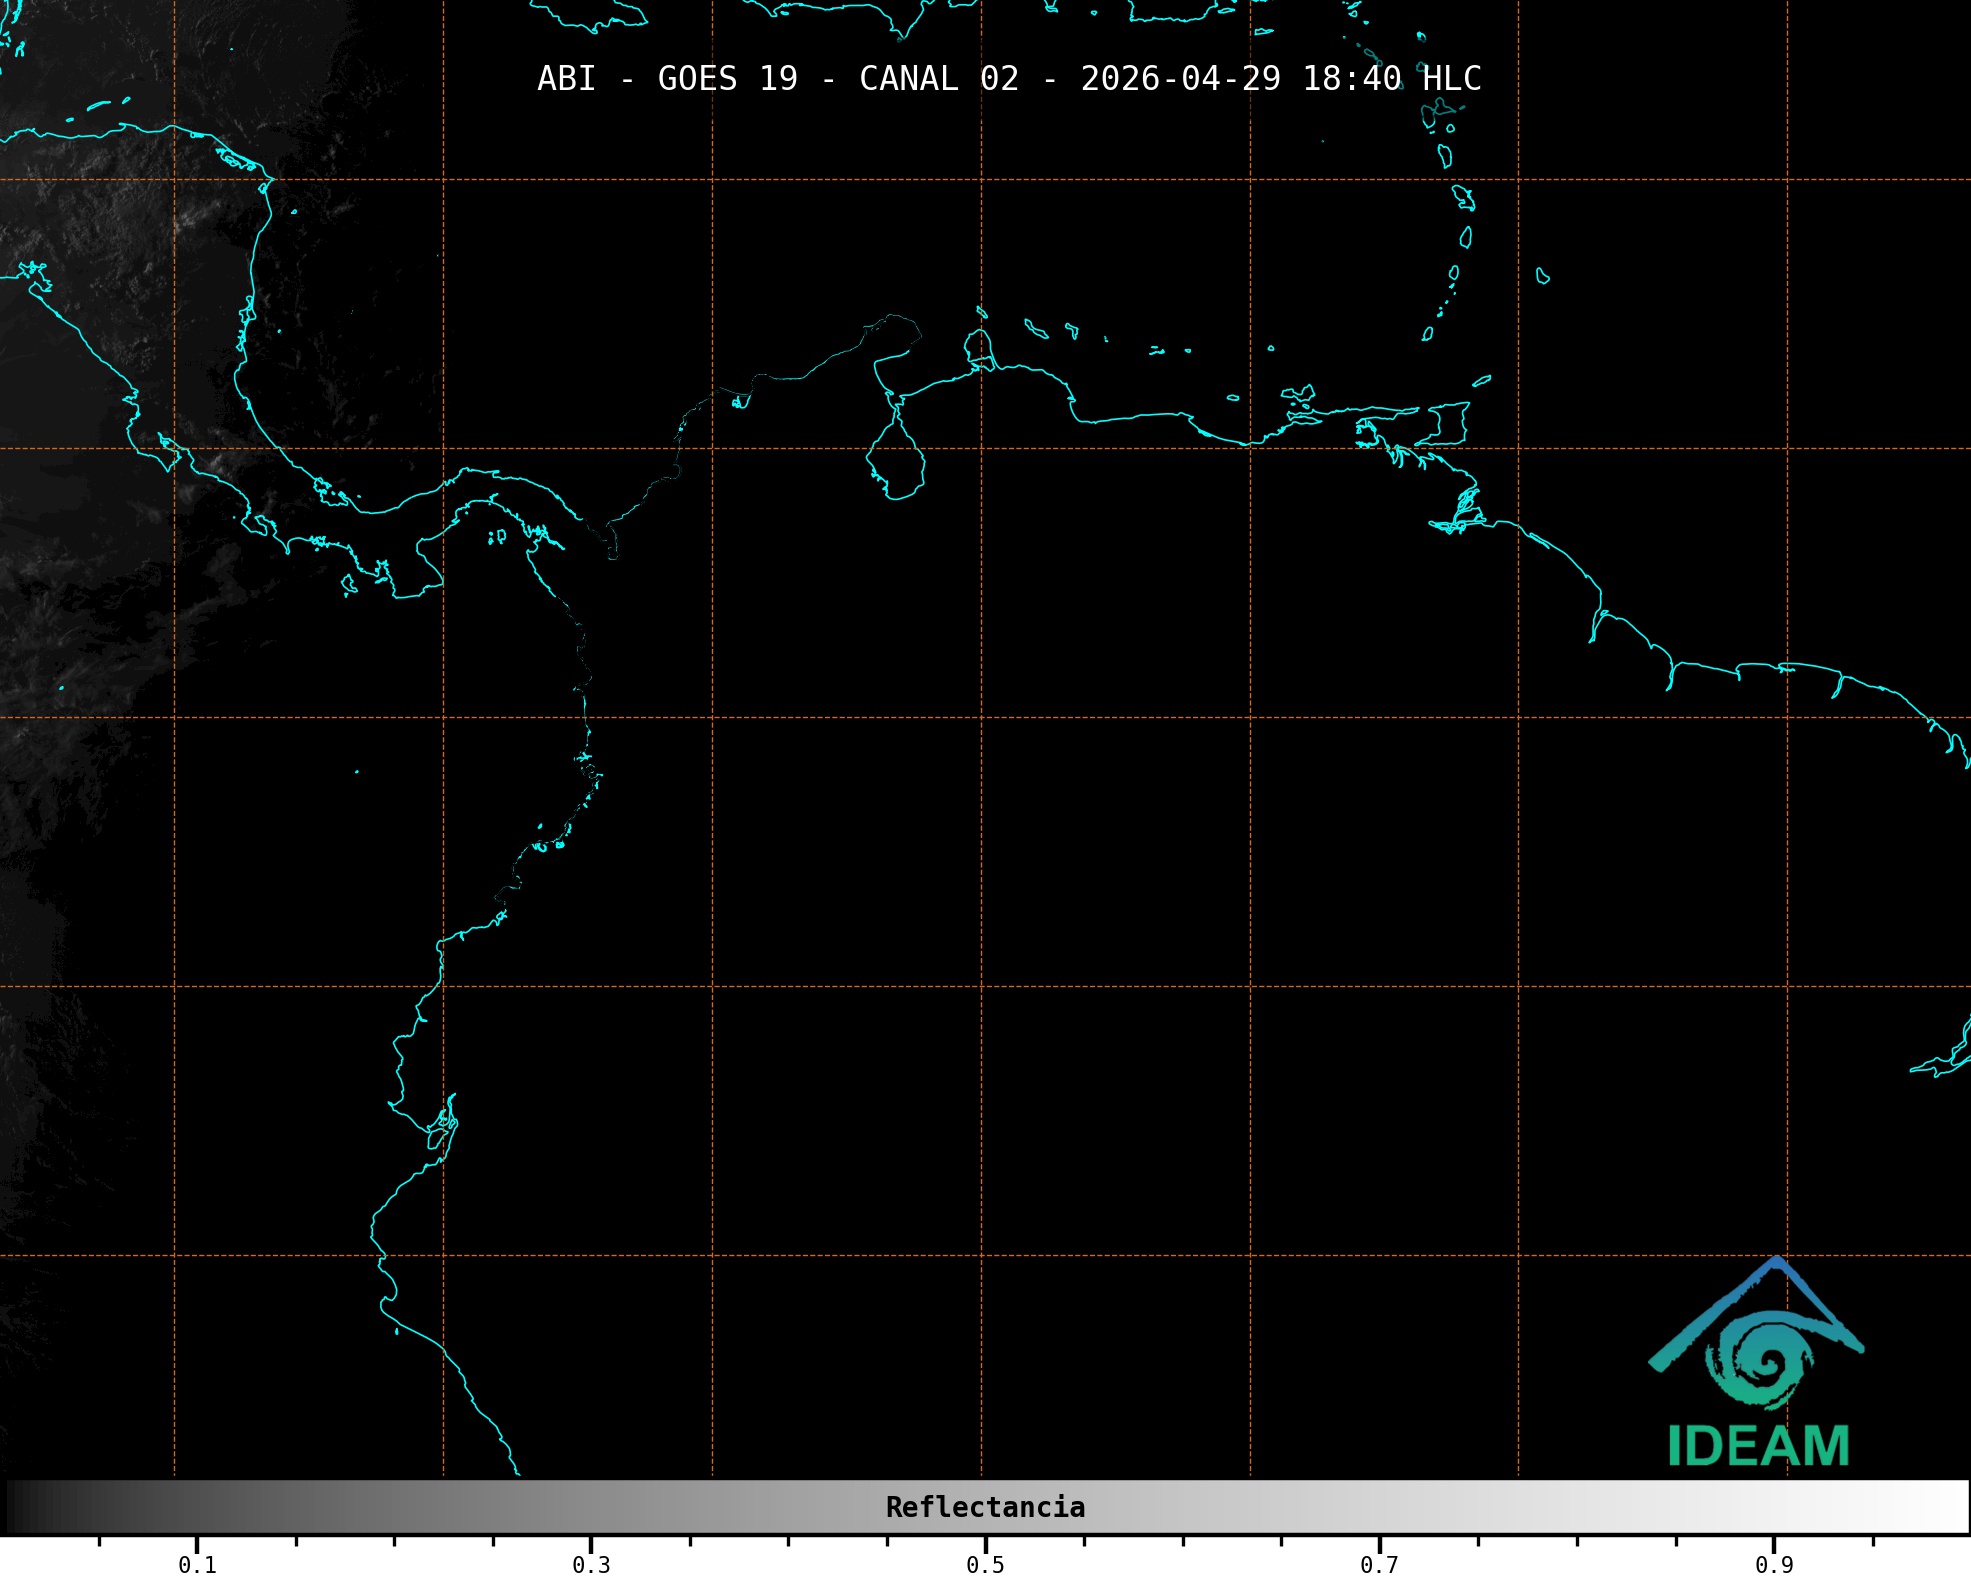Image resolution: width=1971 pixels, height=1577 pixels.
Task: Click the 0.1 tick label on colorbar
Action: click(197, 1565)
